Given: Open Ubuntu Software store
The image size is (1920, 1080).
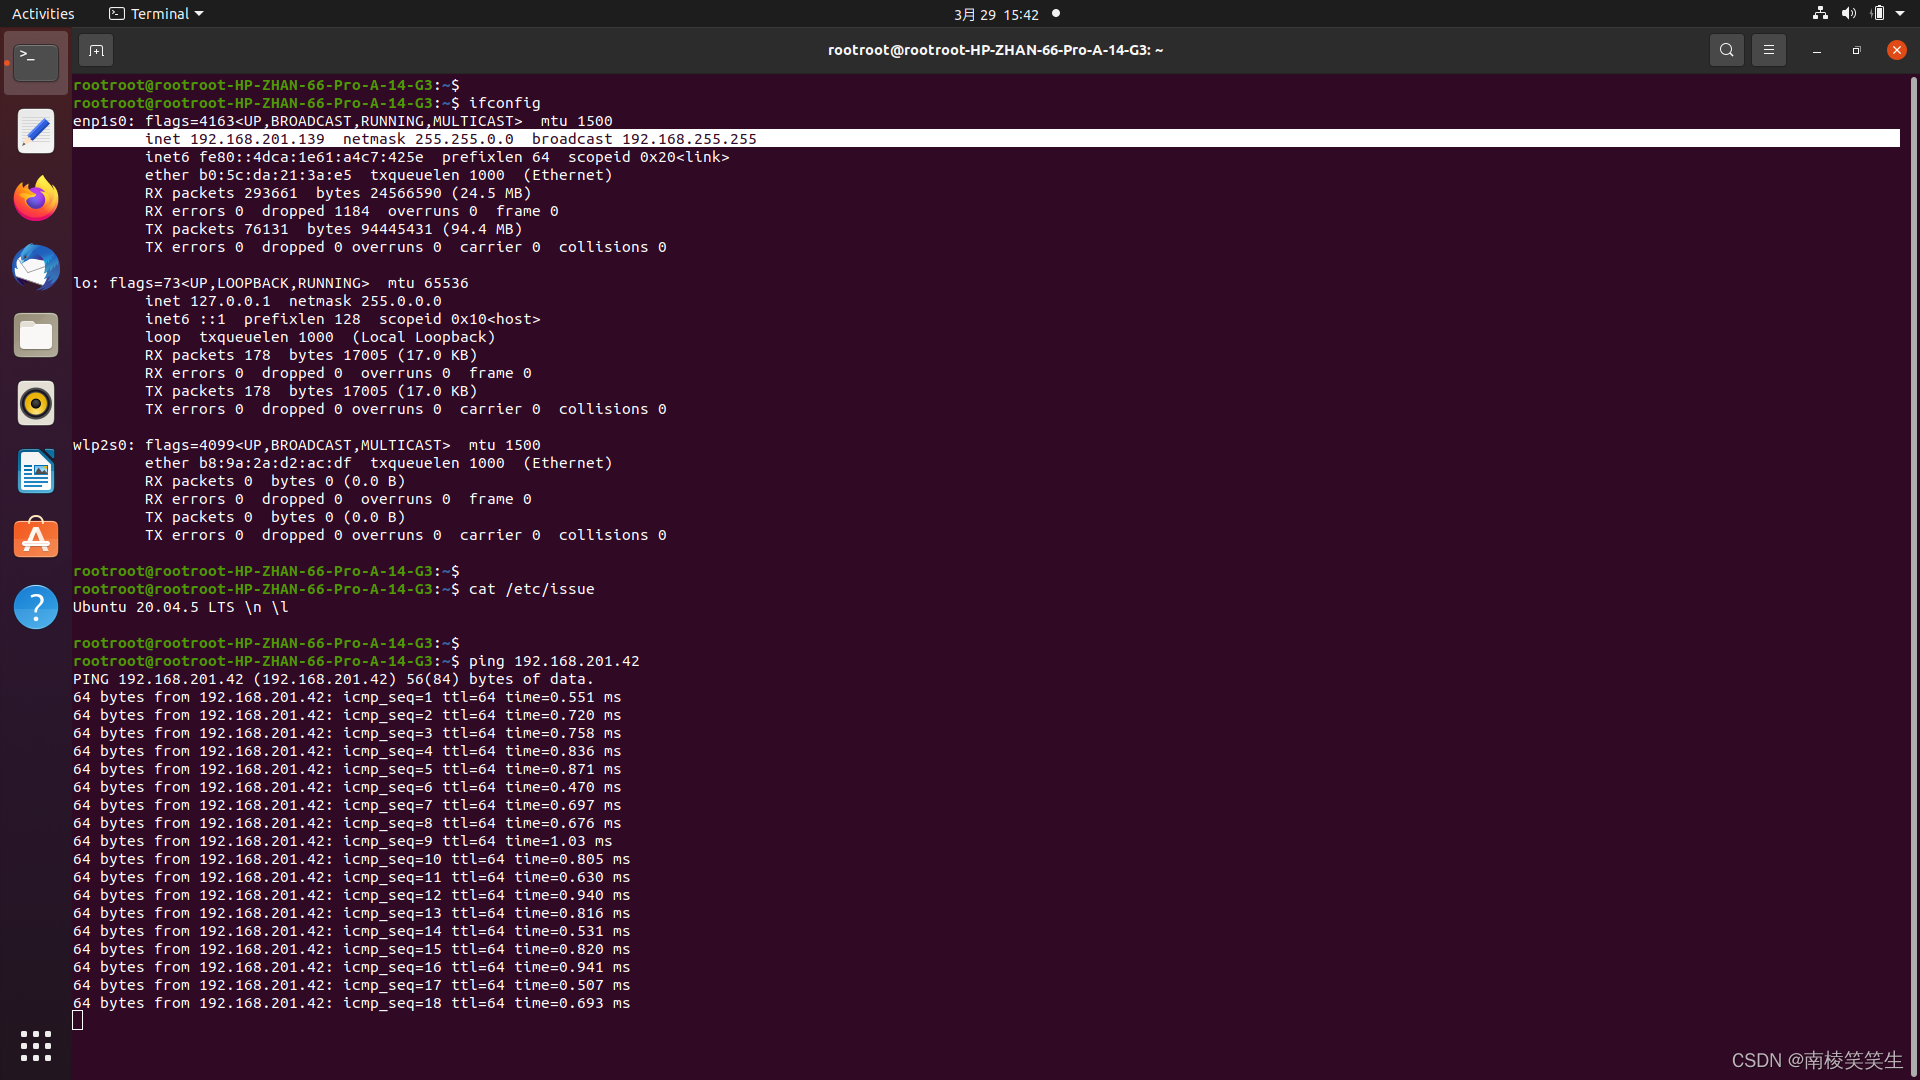Looking at the screenshot, I should point(36,539).
